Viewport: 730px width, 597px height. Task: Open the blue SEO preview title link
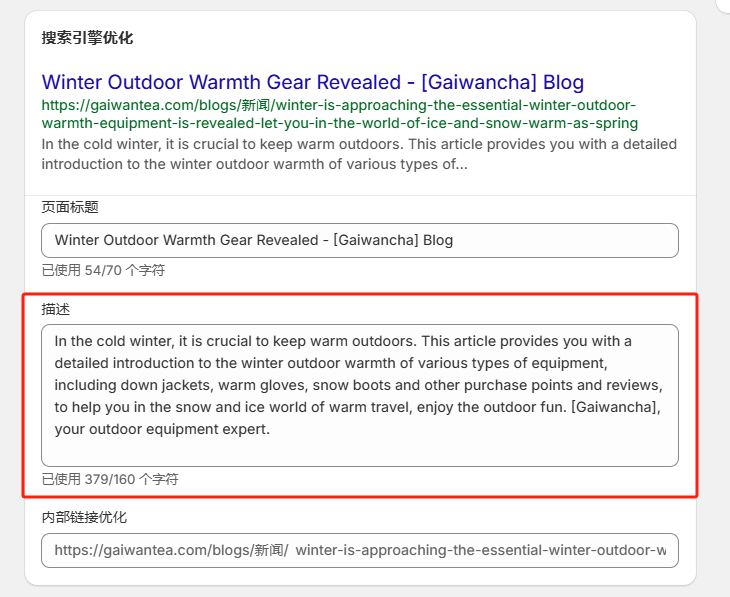coord(312,82)
